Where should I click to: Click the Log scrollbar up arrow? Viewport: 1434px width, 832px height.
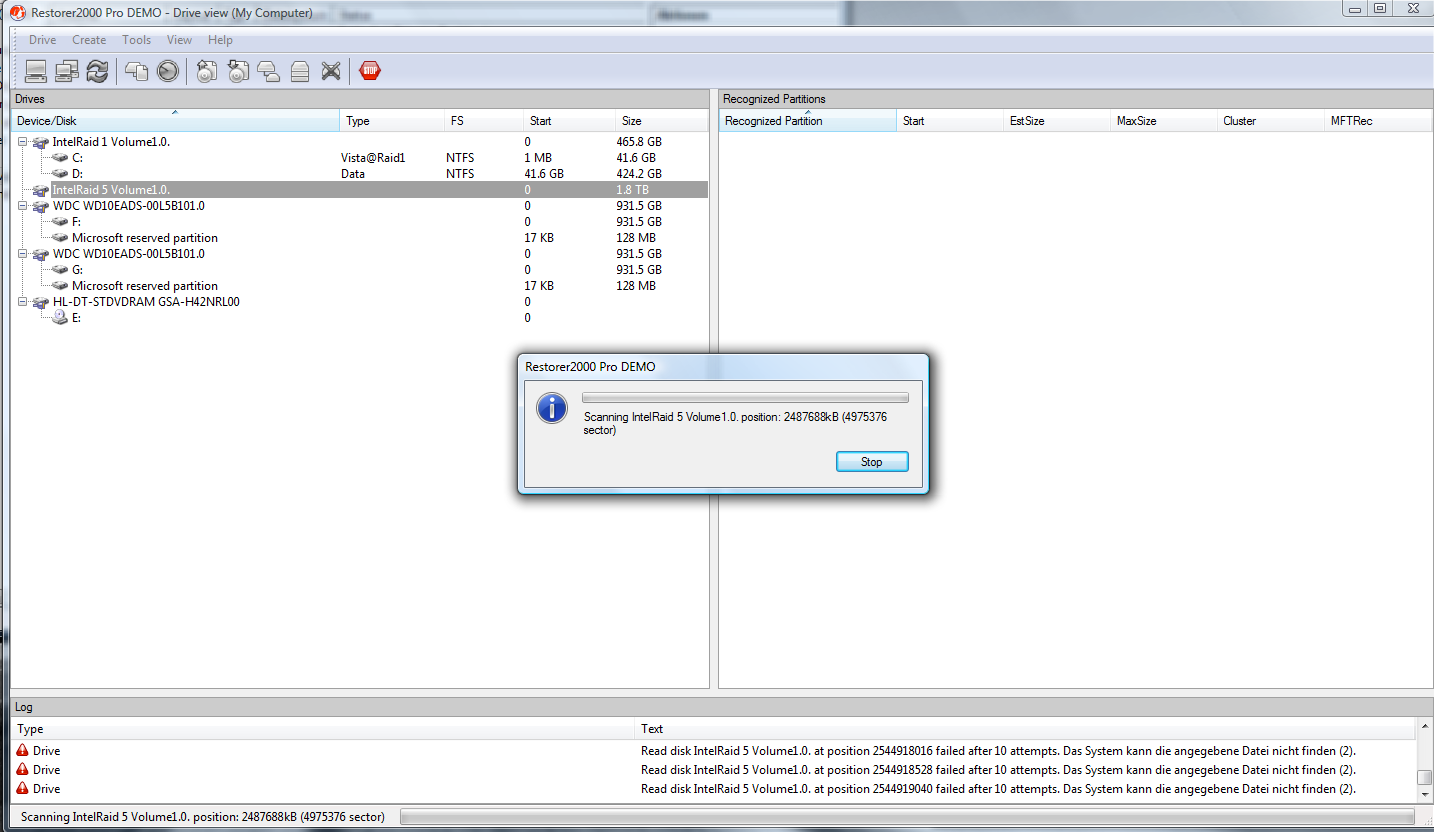(x=1424, y=727)
